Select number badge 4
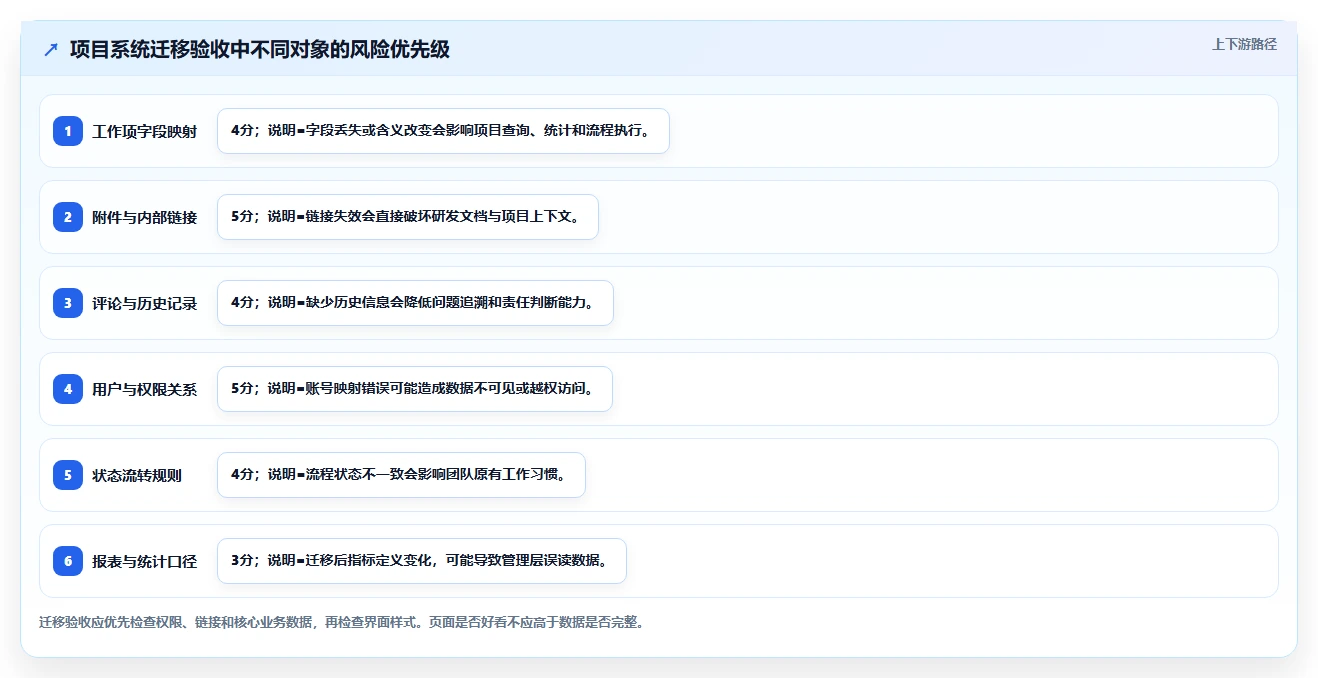1318x678 pixels. point(68,389)
